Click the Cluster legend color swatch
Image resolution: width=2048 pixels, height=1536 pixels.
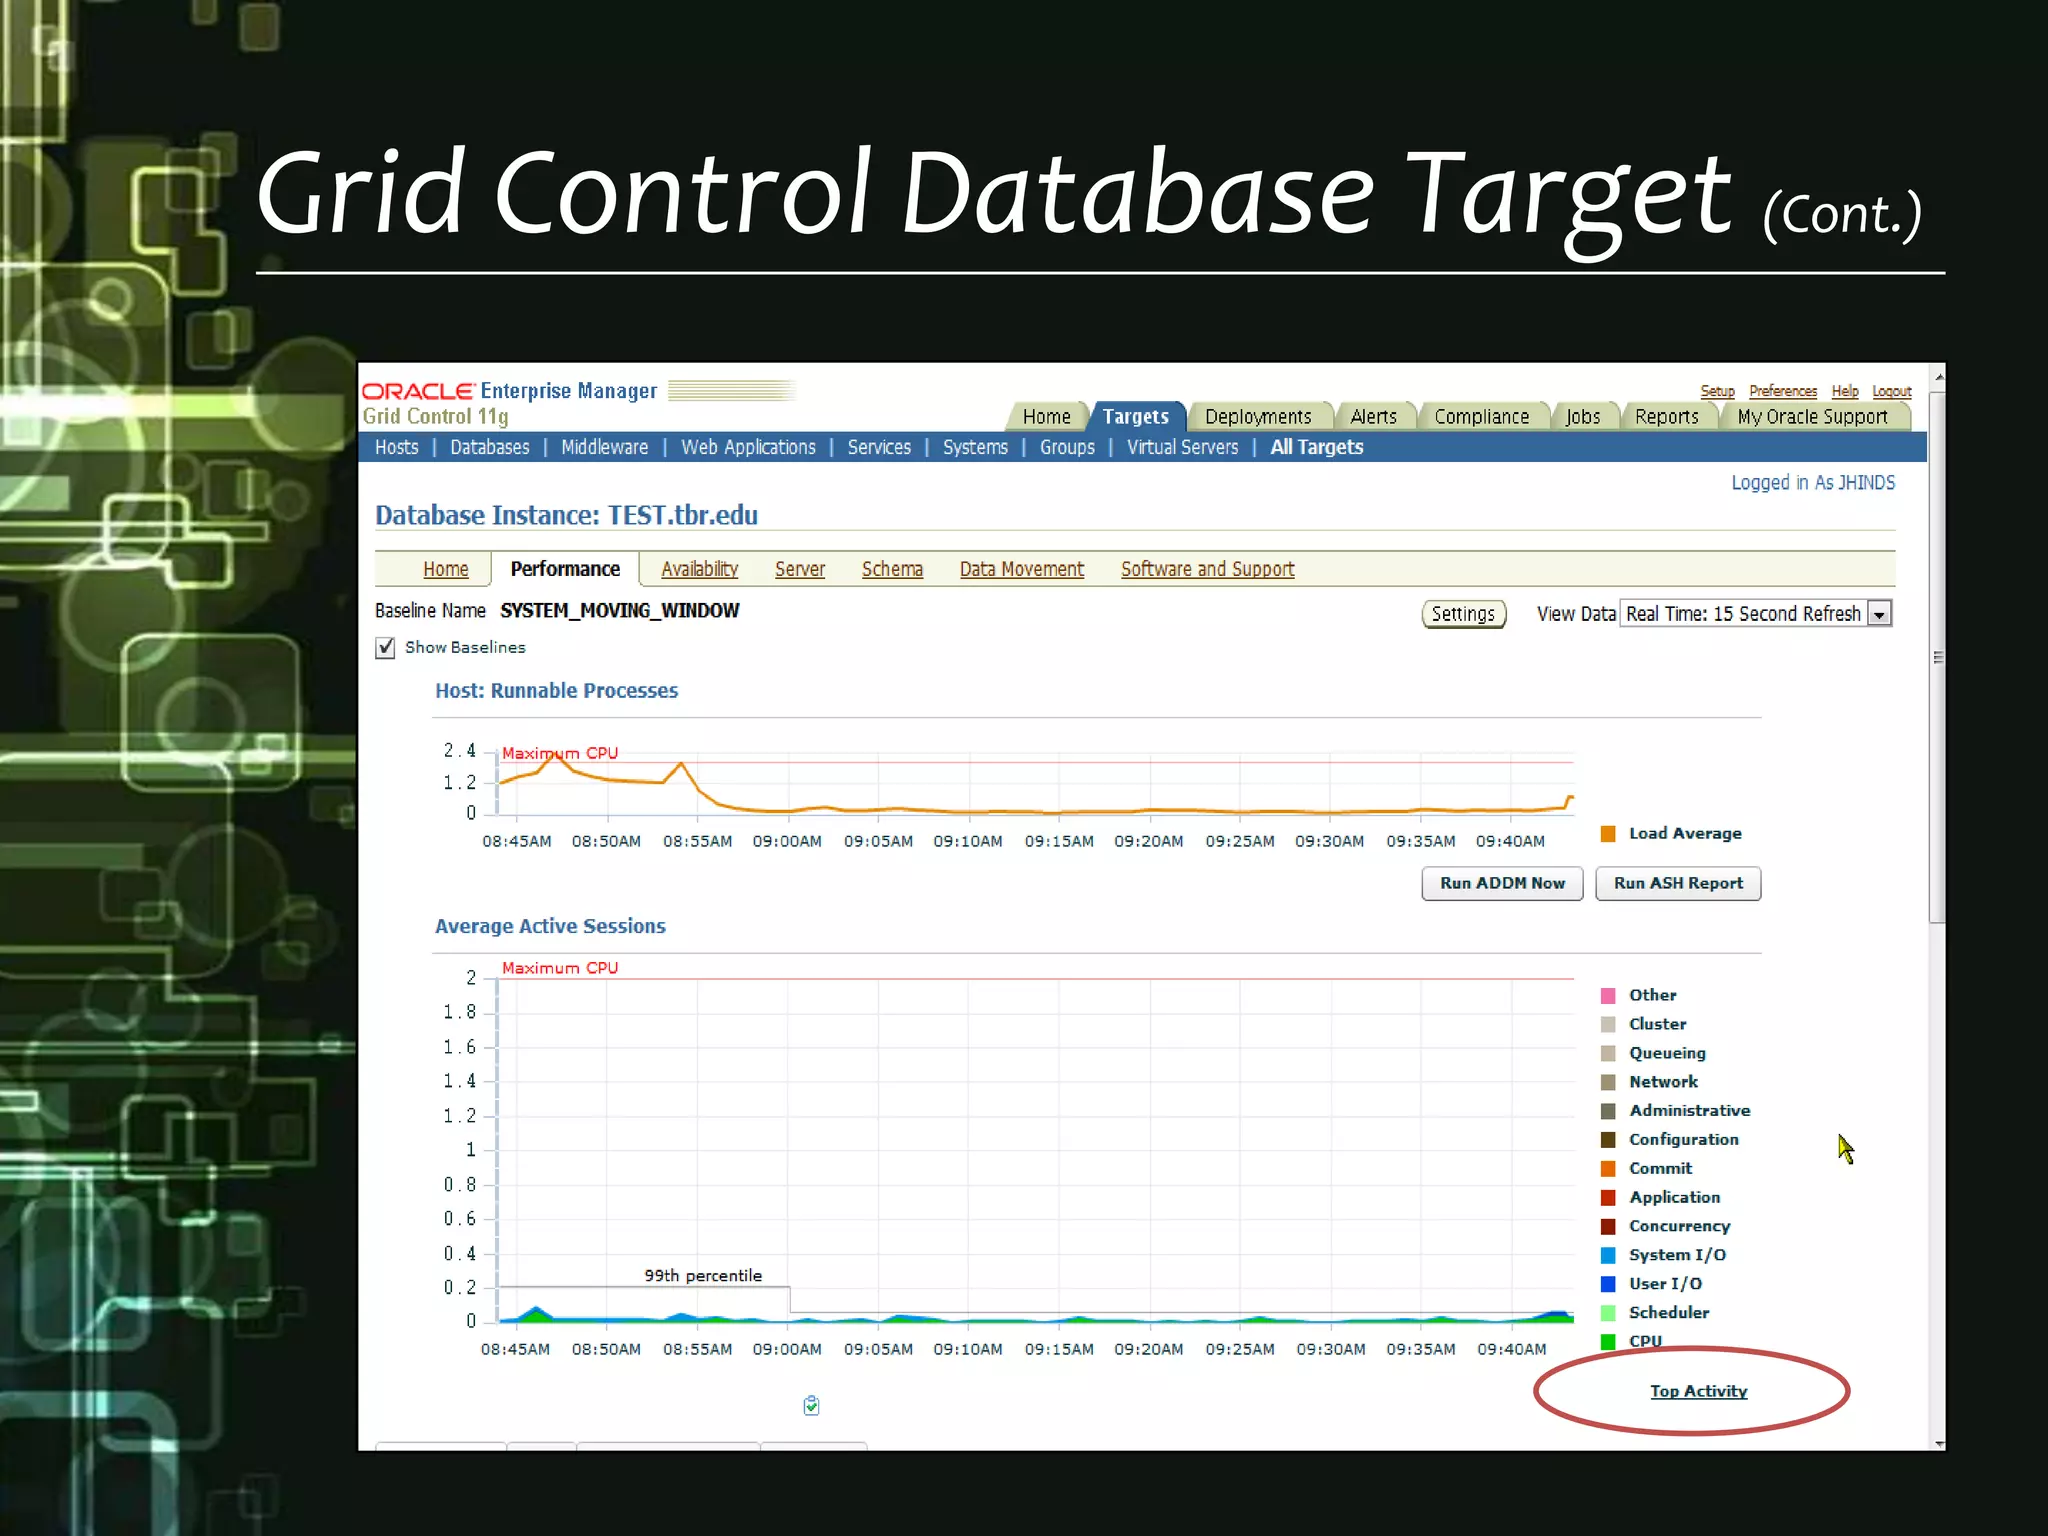click(1608, 1024)
